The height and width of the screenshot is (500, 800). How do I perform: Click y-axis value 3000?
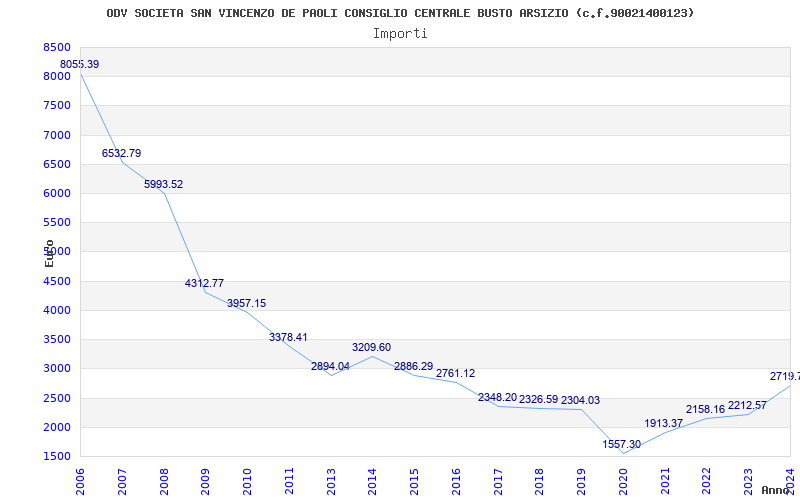click(x=57, y=368)
